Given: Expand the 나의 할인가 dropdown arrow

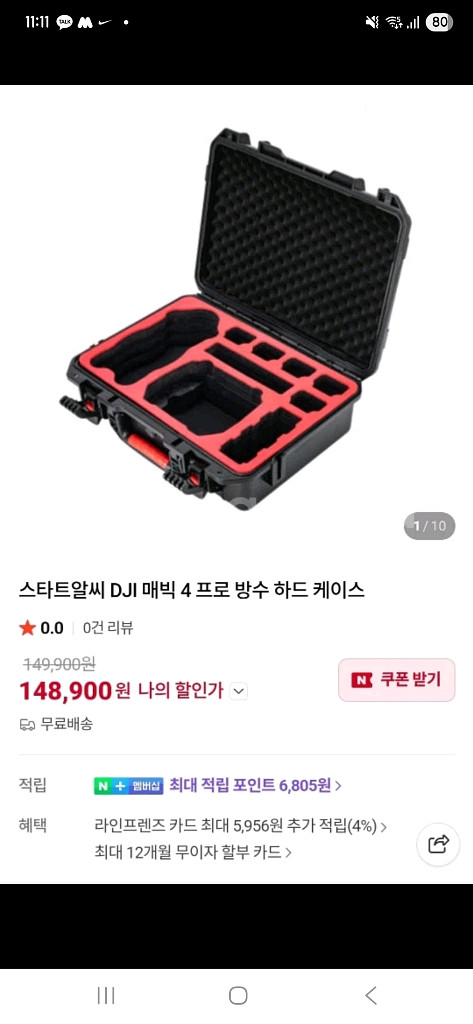Looking at the screenshot, I should click(239, 691).
